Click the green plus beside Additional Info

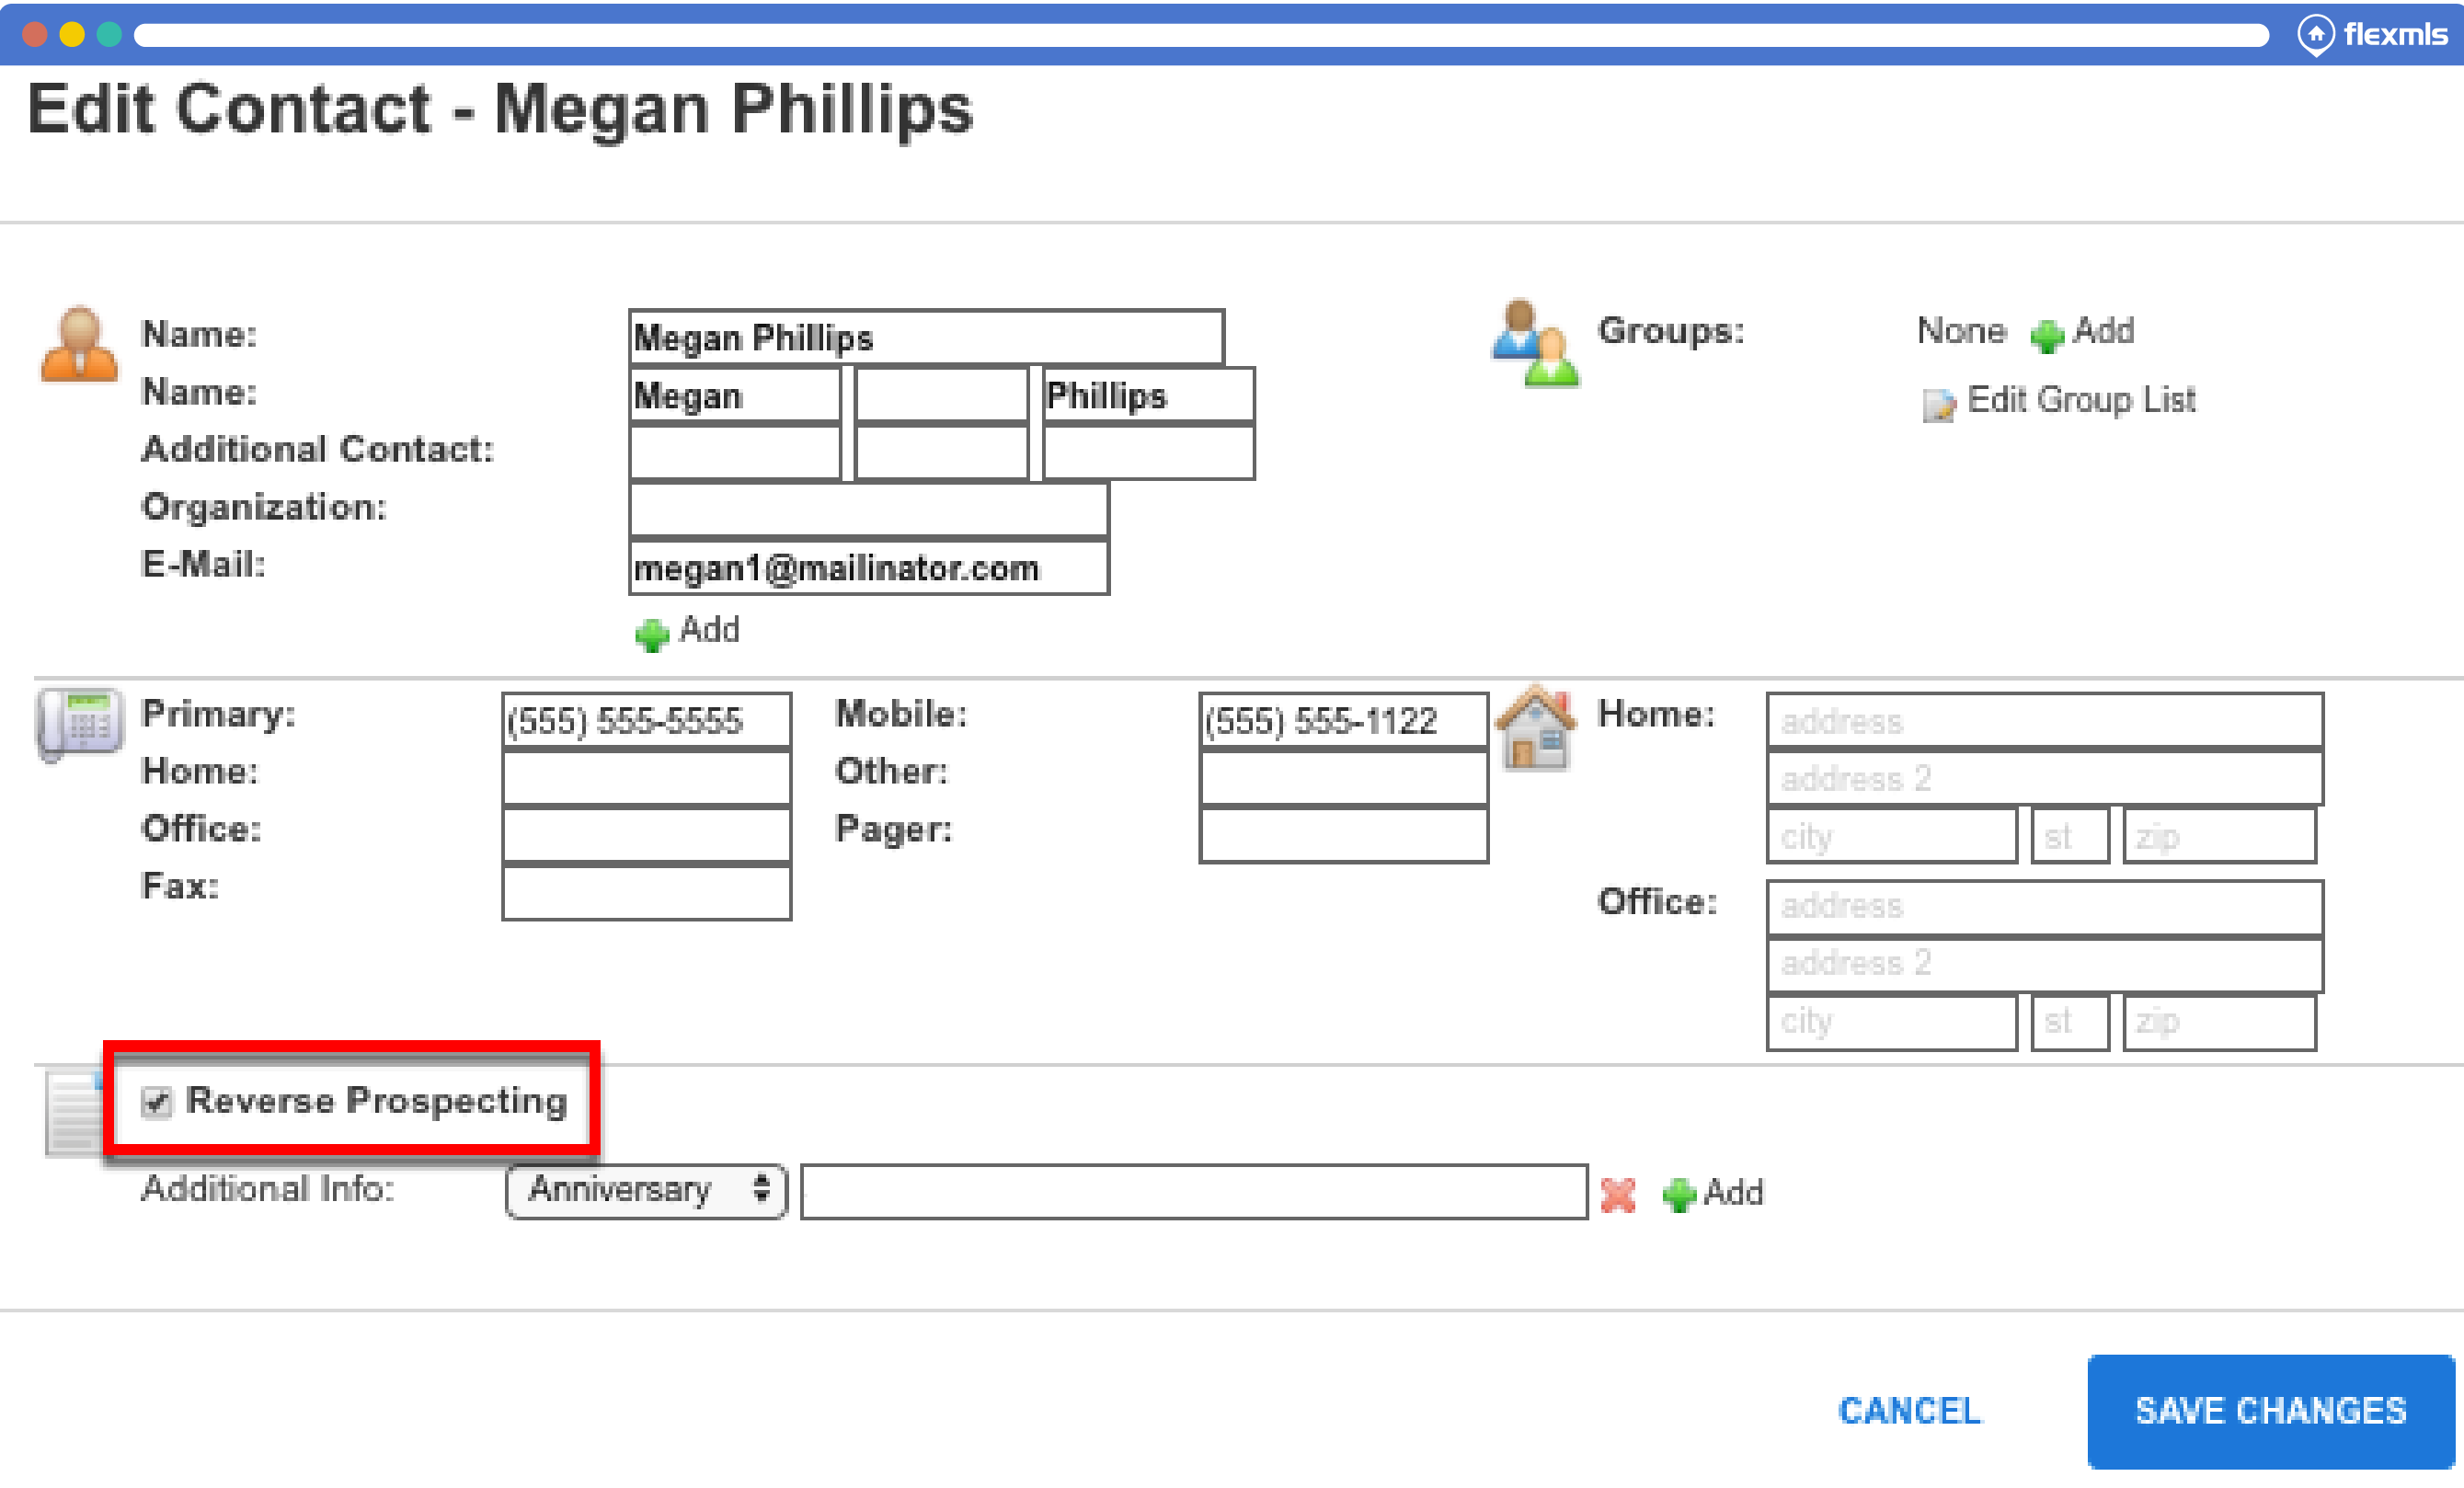point(1679,1194)
